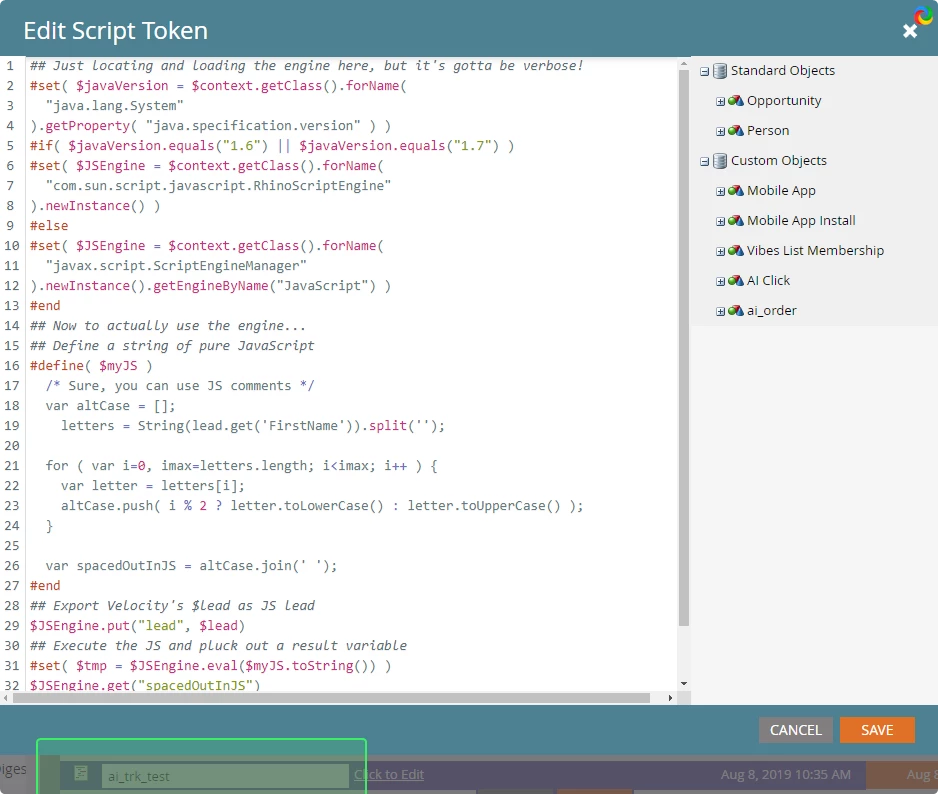The image size is (938, 794).
Task: Click the editor scroll-down arrow
Action: click(x=684, y=683)
